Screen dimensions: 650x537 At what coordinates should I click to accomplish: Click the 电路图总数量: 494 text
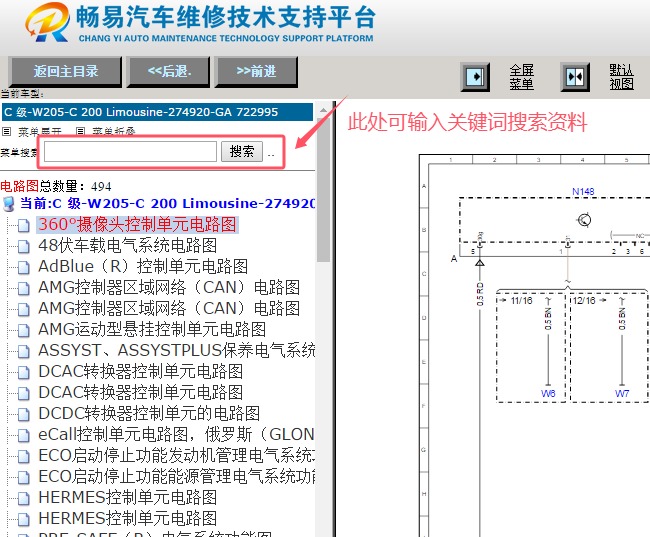pos(56,187)
